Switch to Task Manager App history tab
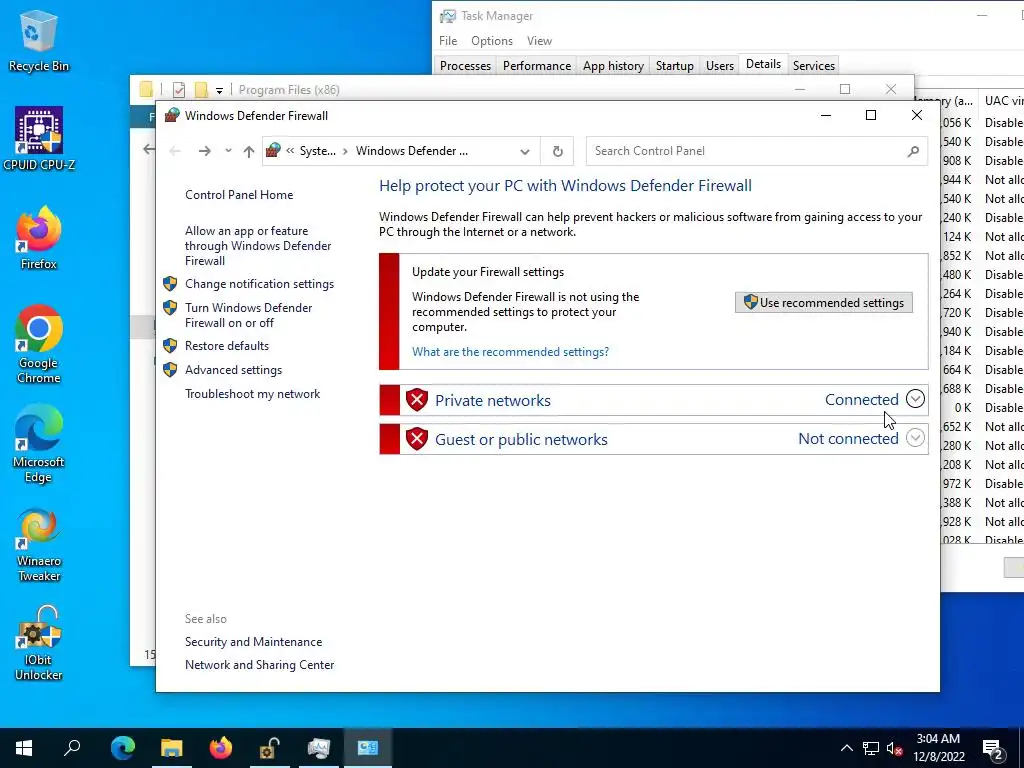This screenshot has height=768, width=1024. coord(613,65)
